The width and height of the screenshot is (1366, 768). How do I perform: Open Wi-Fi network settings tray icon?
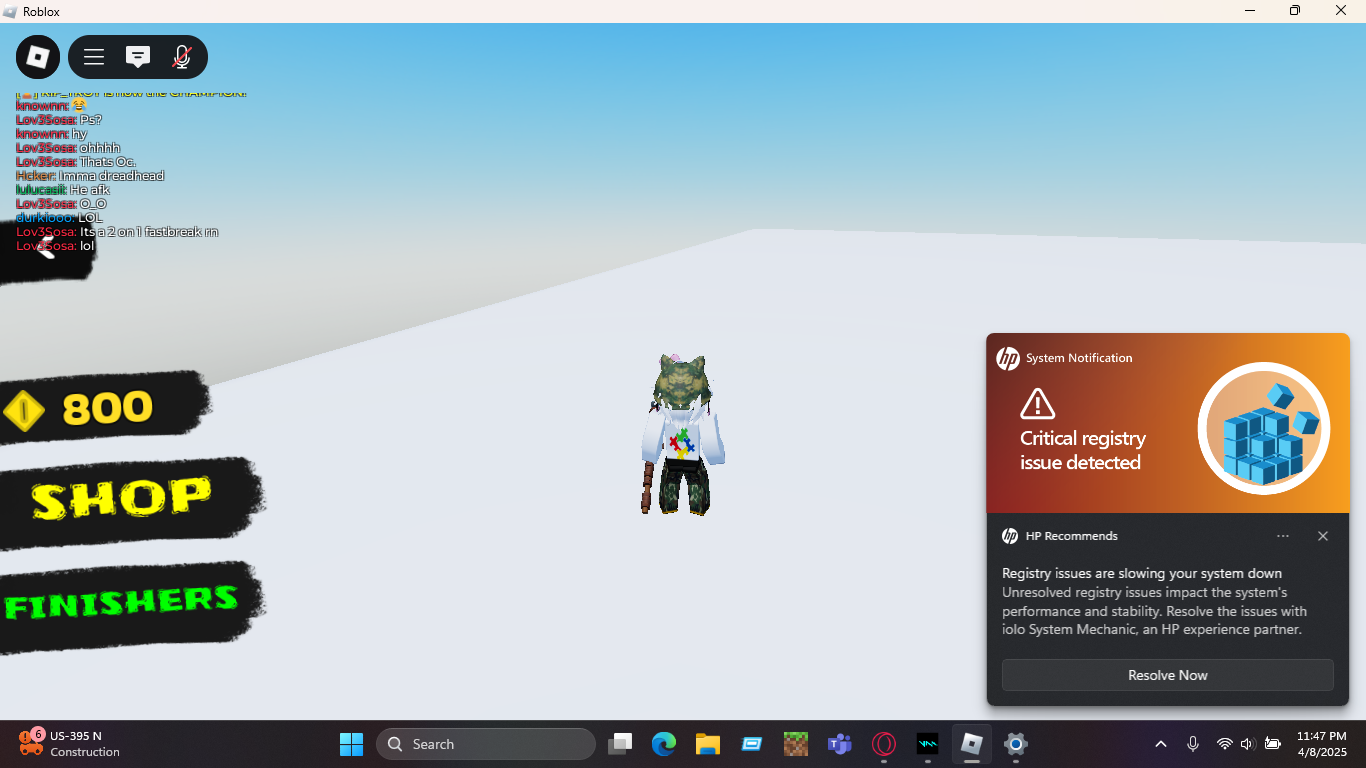1224,744
